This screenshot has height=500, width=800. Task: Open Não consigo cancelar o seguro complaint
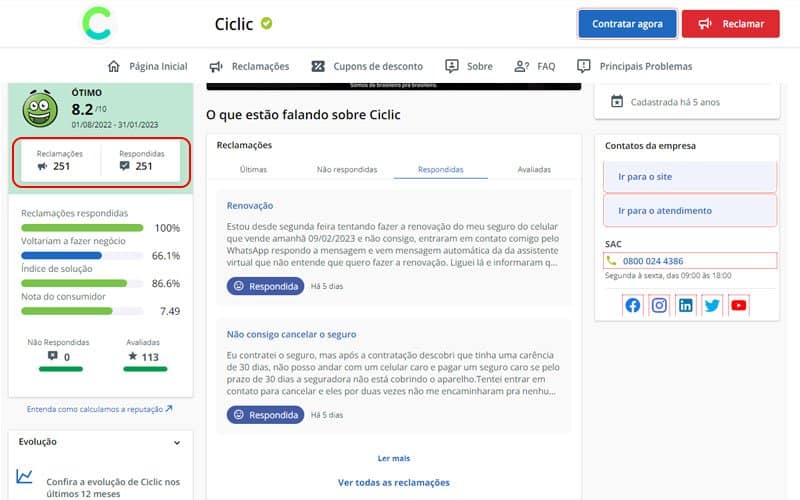click(291, 334)
